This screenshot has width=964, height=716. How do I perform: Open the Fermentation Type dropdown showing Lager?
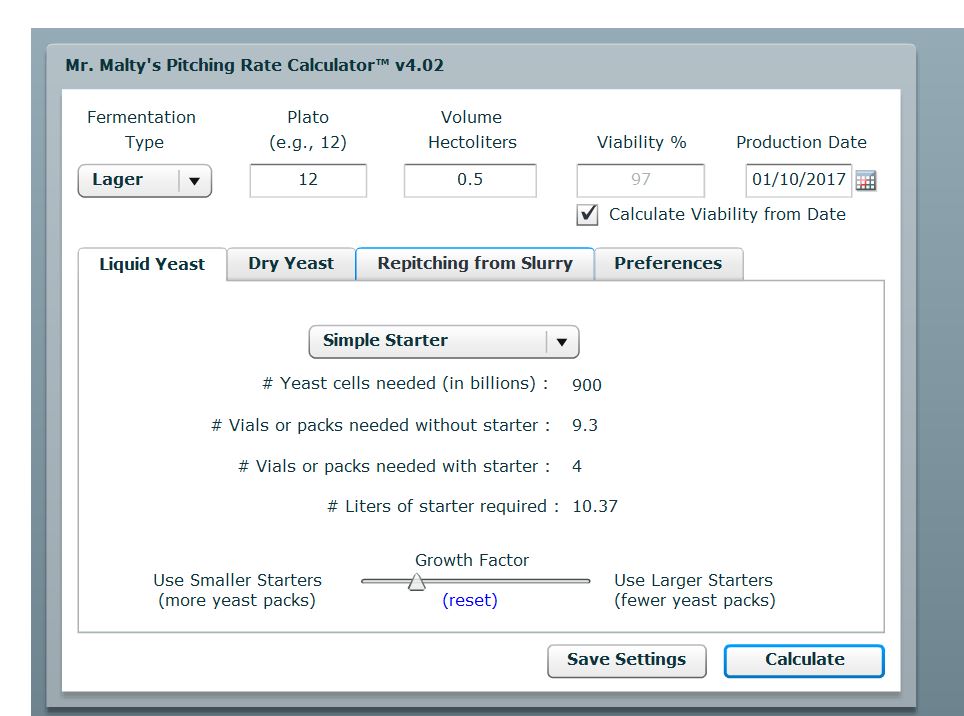point(145,181)
